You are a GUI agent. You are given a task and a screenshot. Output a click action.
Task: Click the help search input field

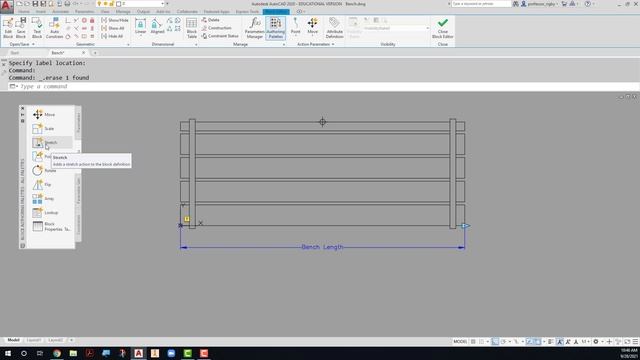[481, 4]
